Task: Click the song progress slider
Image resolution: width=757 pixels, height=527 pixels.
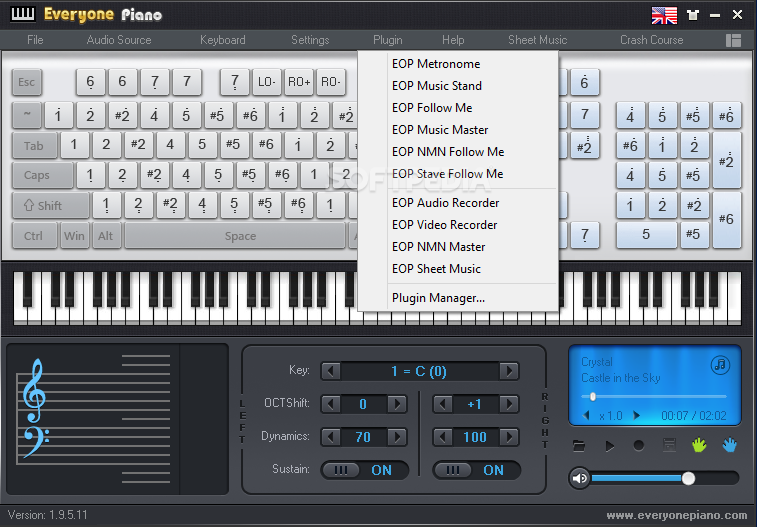Action: (x=654, y=397)
